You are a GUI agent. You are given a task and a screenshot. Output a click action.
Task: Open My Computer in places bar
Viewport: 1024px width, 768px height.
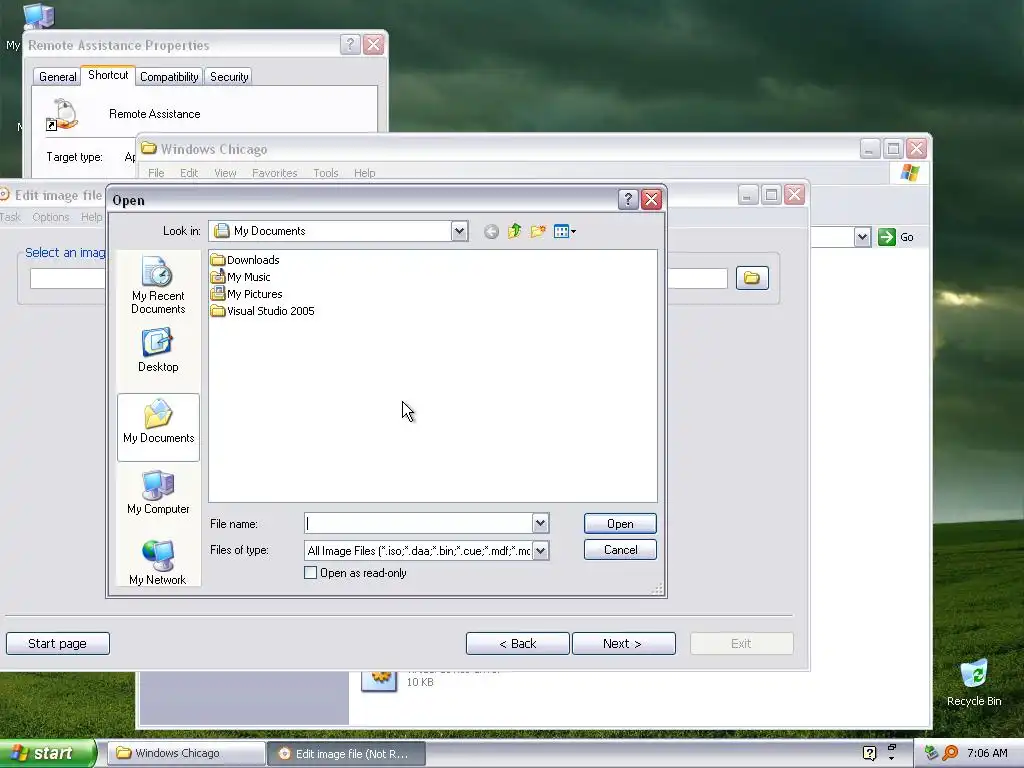click(x=158, y=492)
